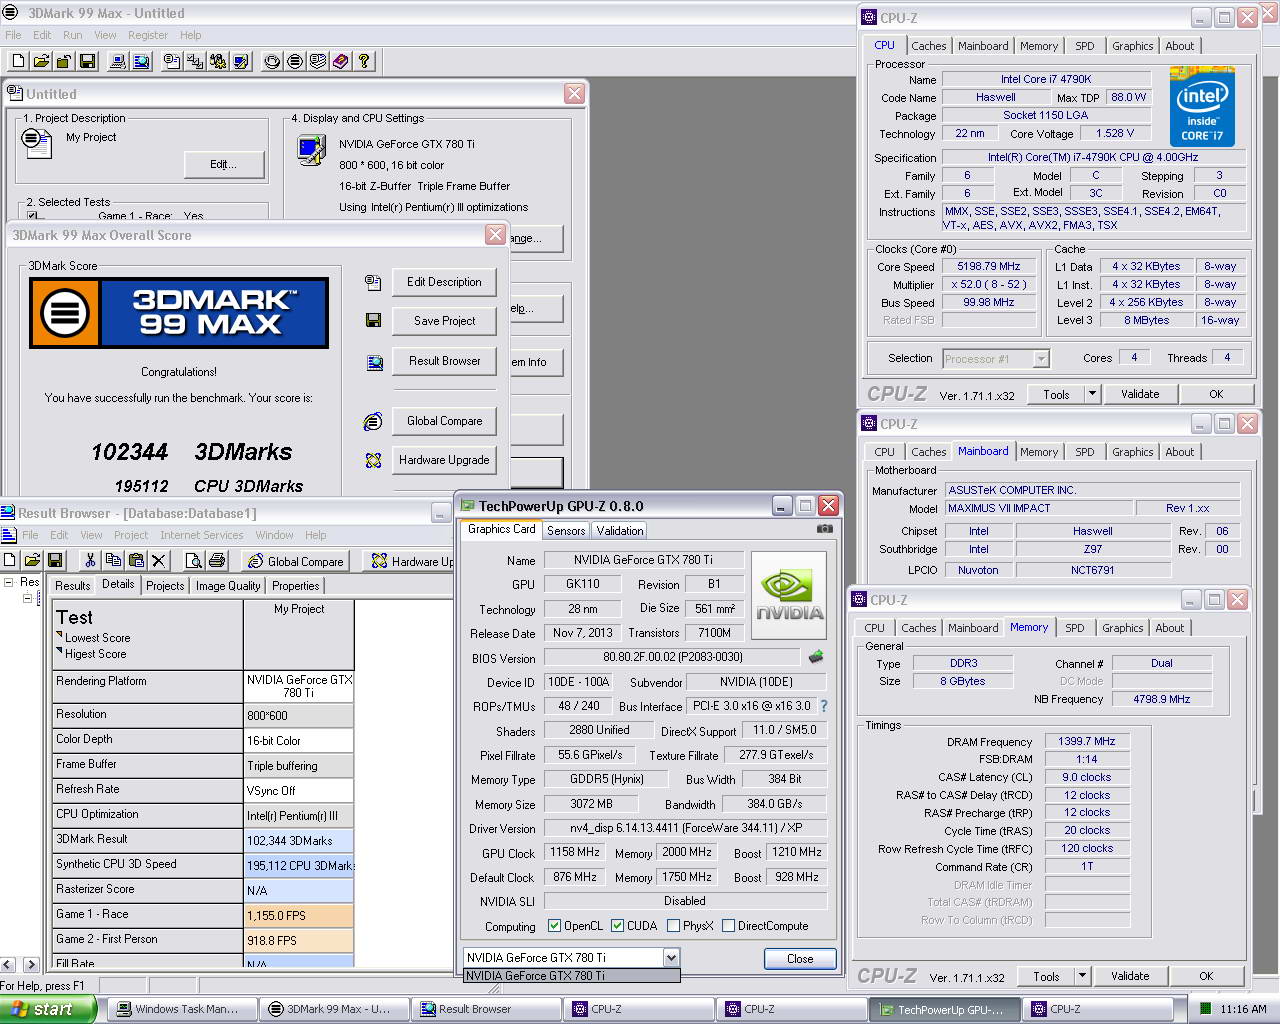The image size is (1280, 1024).
Task: Click Open folder icon in 3DMark toolbar
Action: pyautogui.click(x=41, y=61)
